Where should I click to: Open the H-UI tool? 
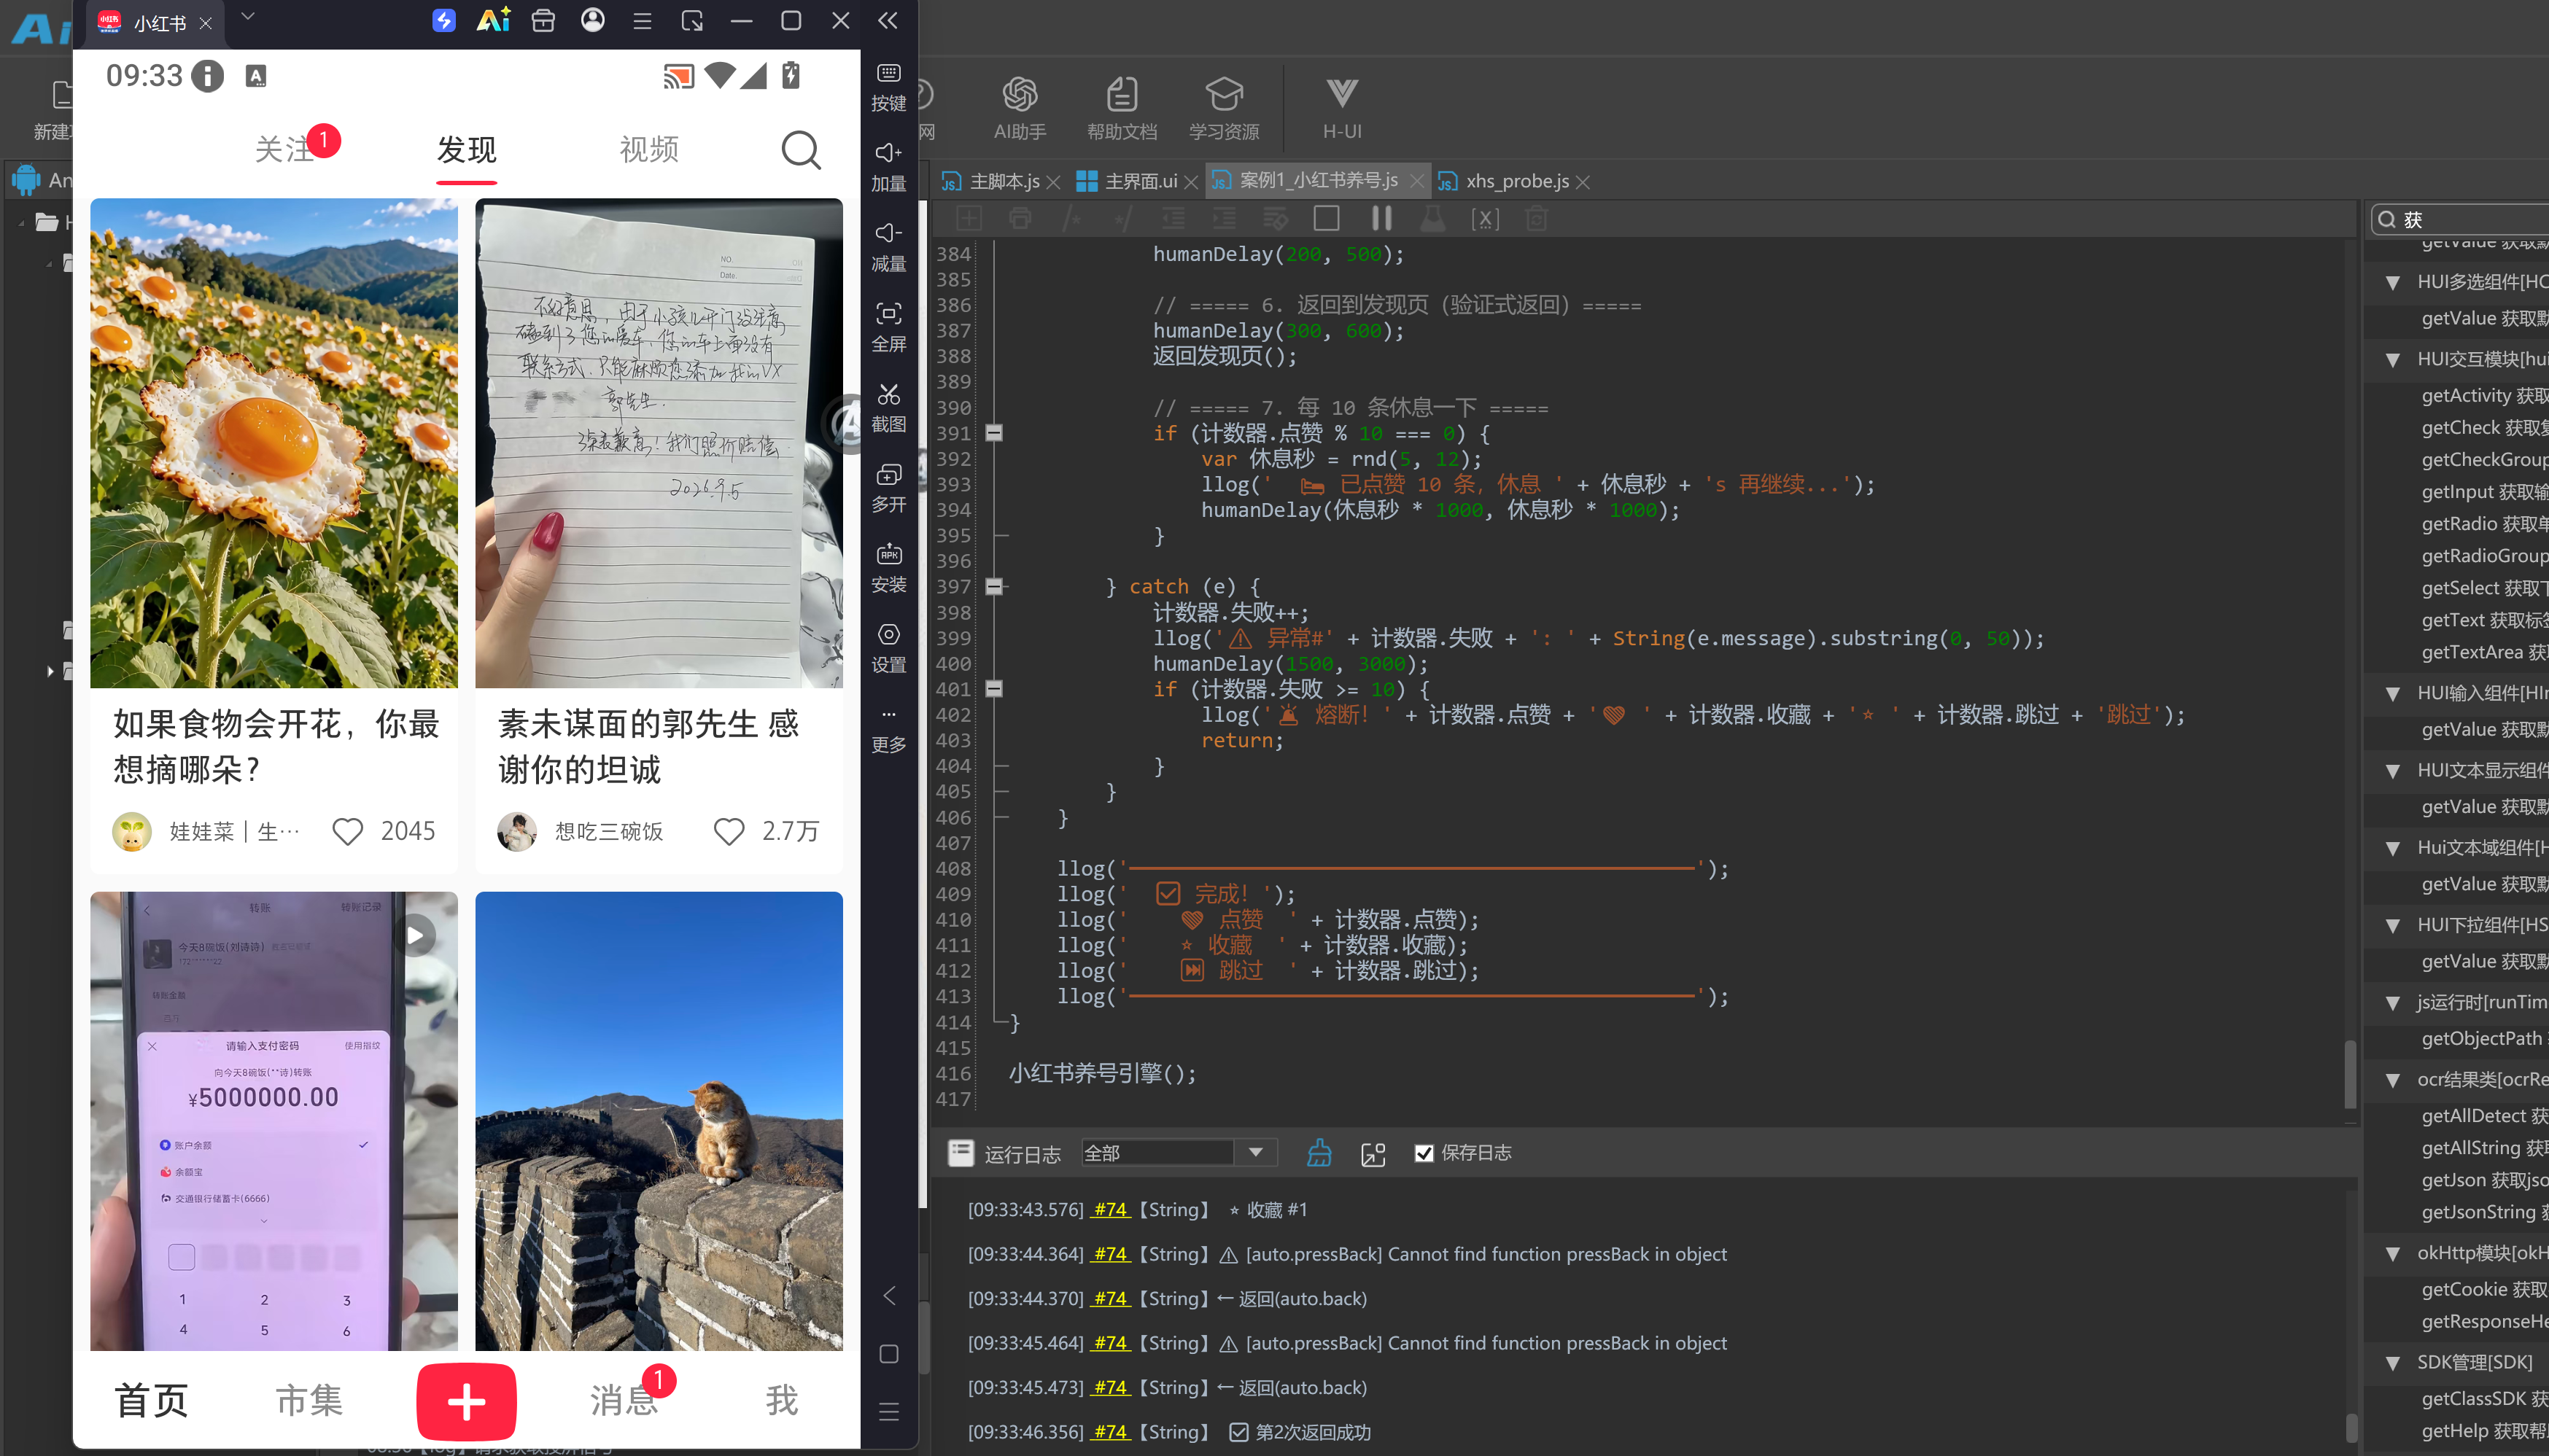click(x=1341, y=108)
